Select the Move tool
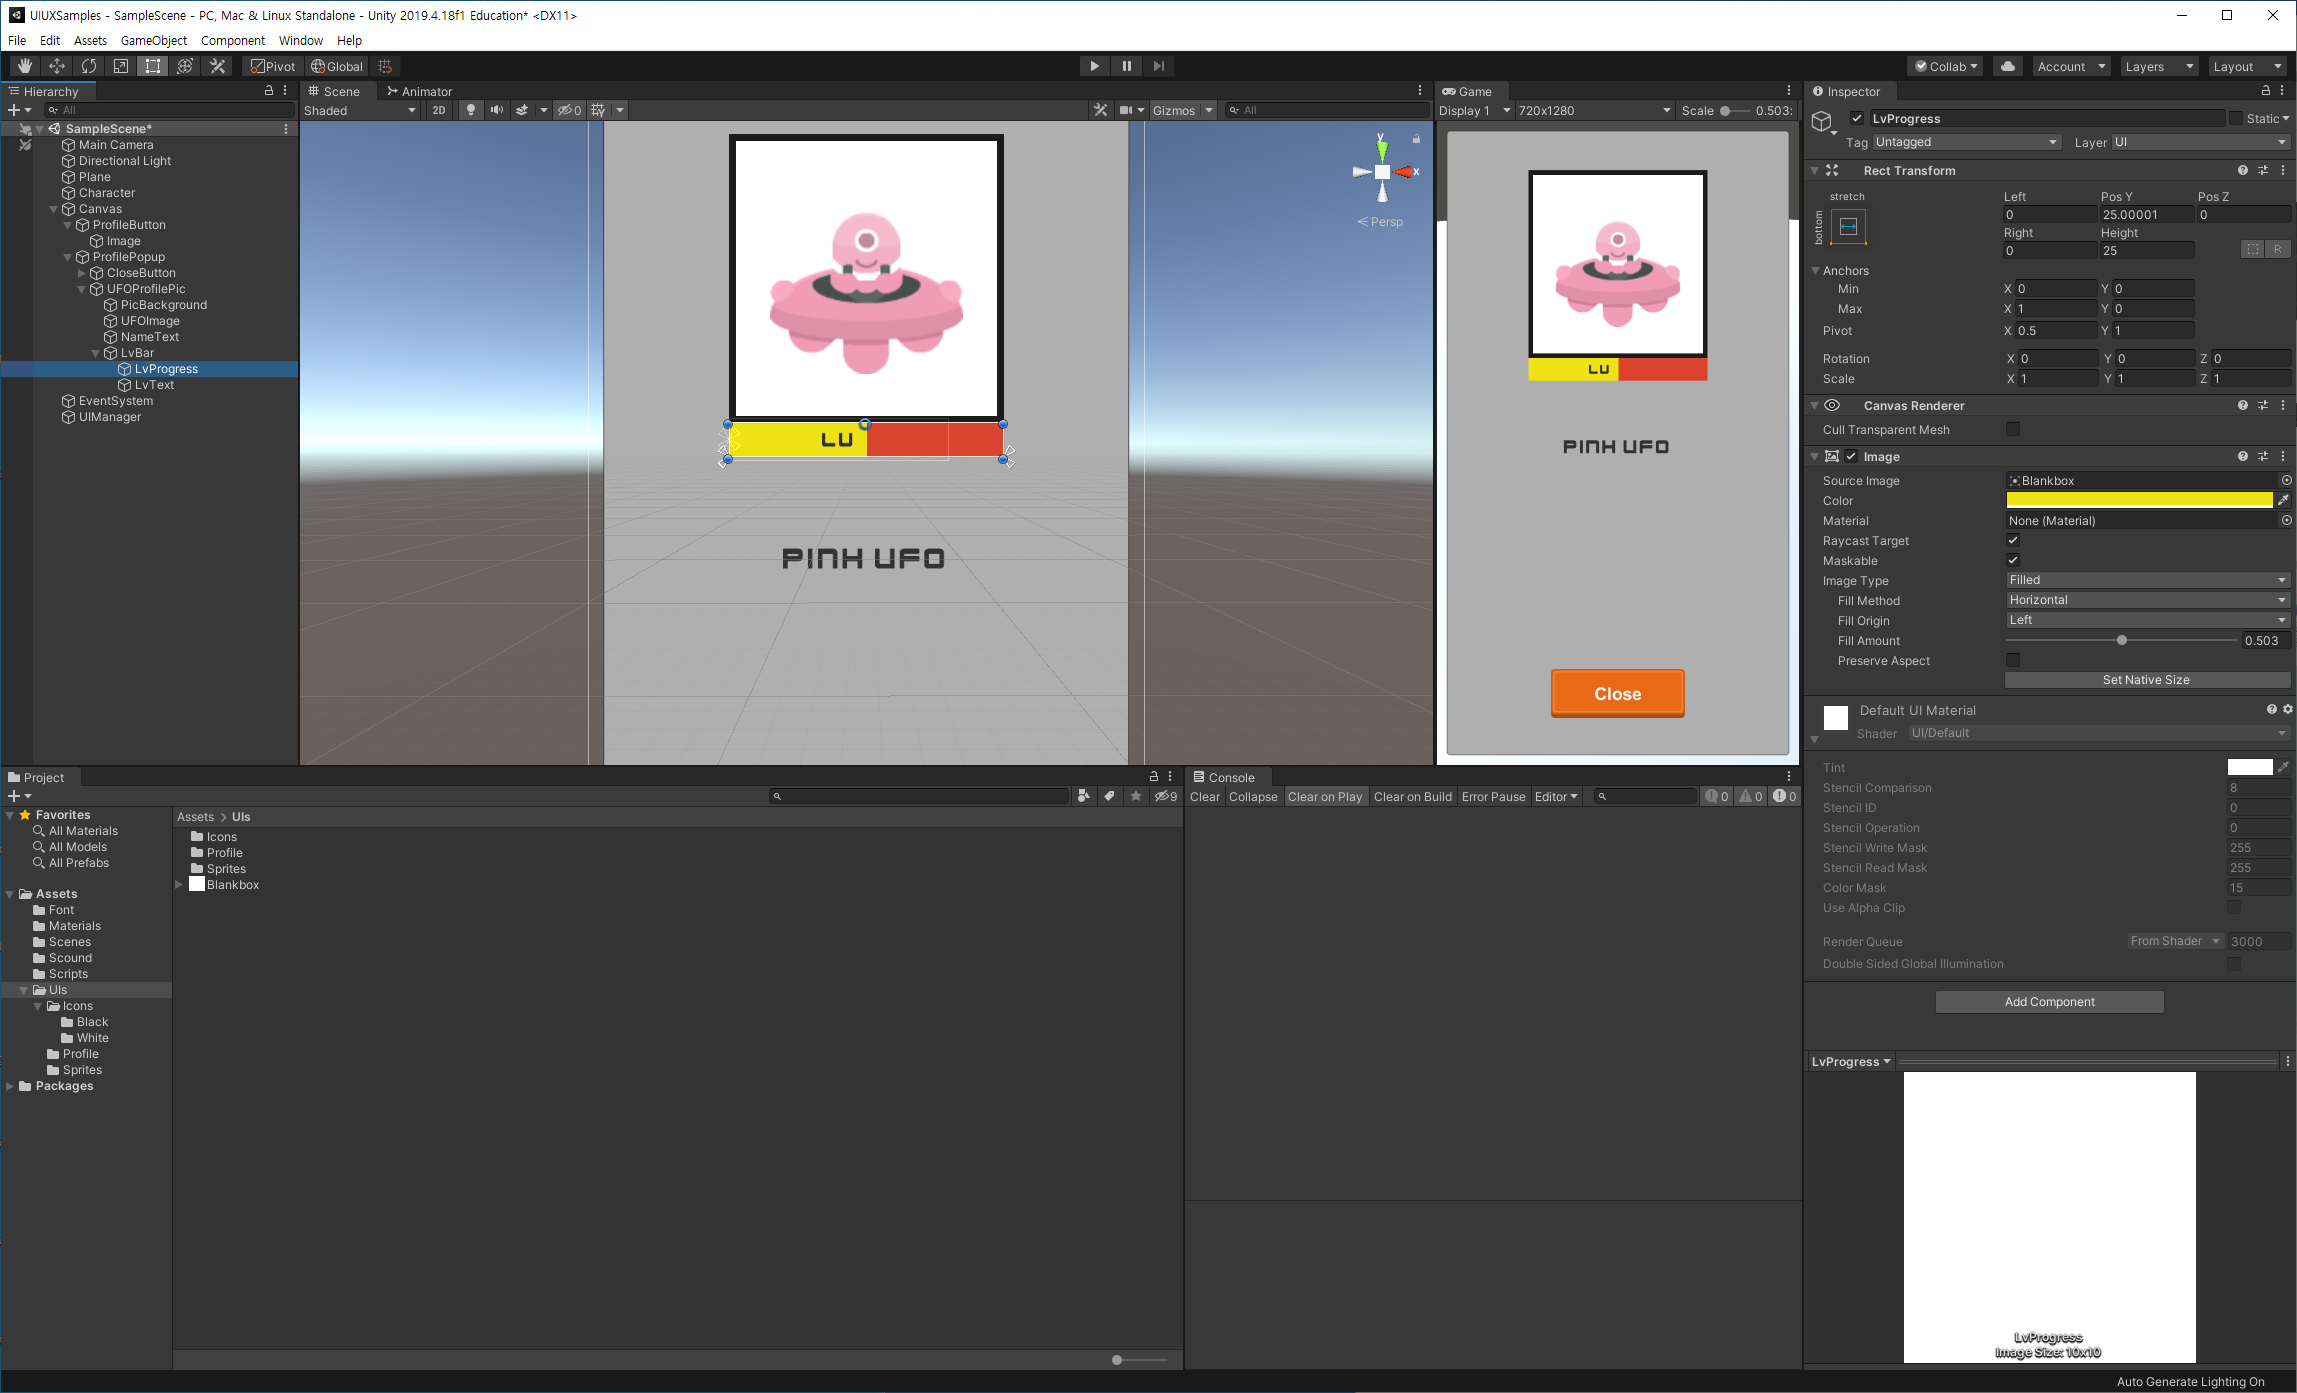 [x=57, y=66]
